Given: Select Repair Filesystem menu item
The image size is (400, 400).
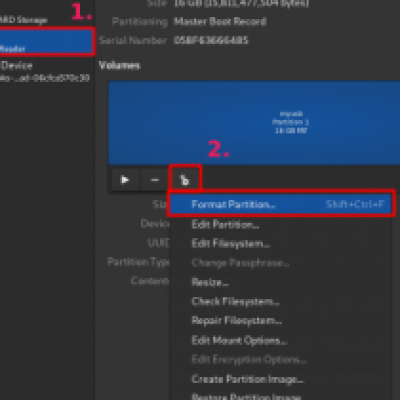Looking at the screenshot, I should tap(237, 321).
